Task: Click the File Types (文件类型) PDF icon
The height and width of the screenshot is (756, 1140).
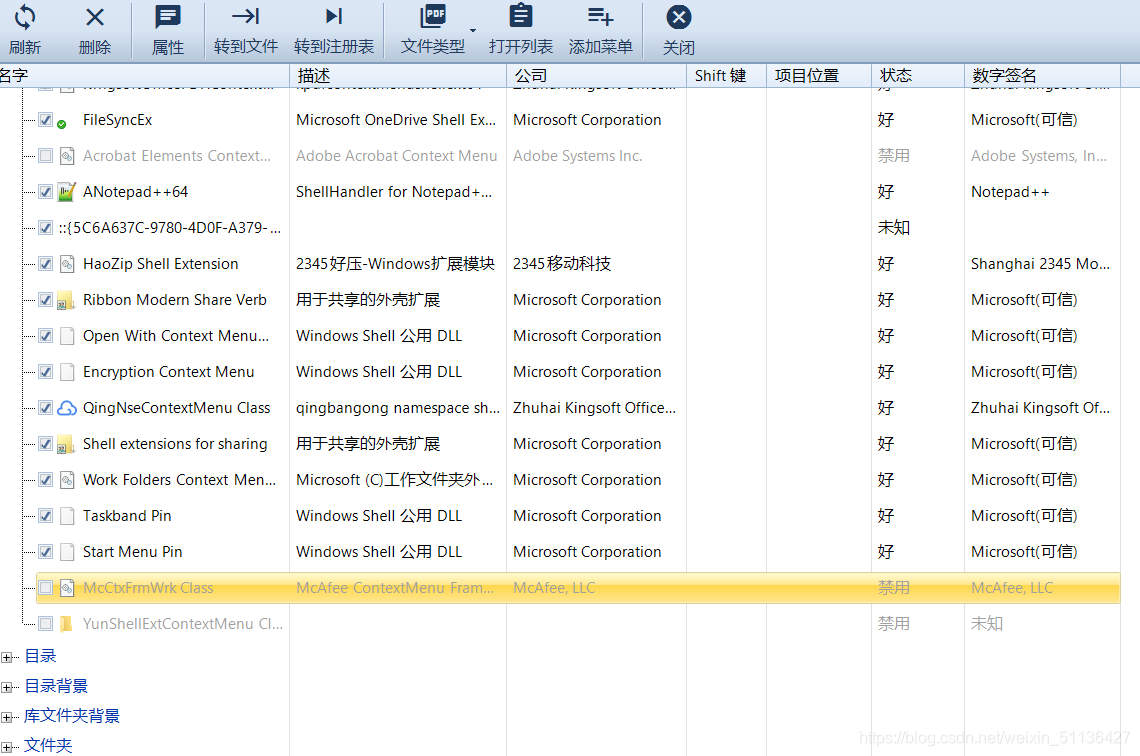Action: (433, 16)
